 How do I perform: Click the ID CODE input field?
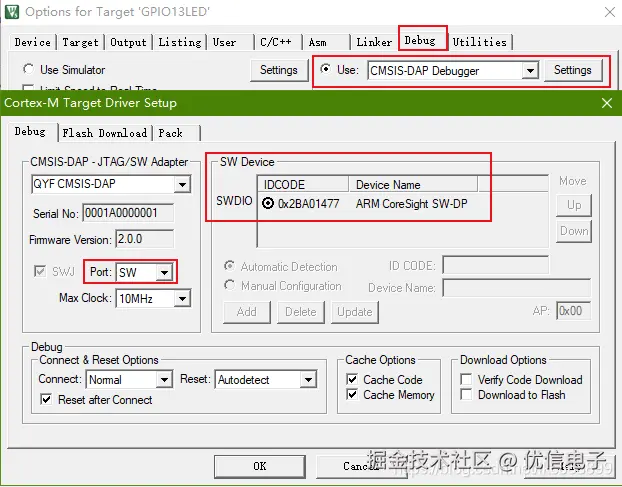495,265
